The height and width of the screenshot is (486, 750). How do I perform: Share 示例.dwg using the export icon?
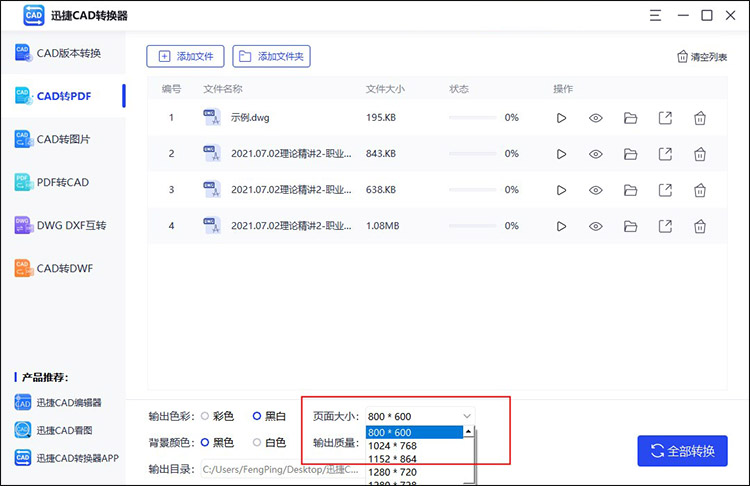click(665, 118)
